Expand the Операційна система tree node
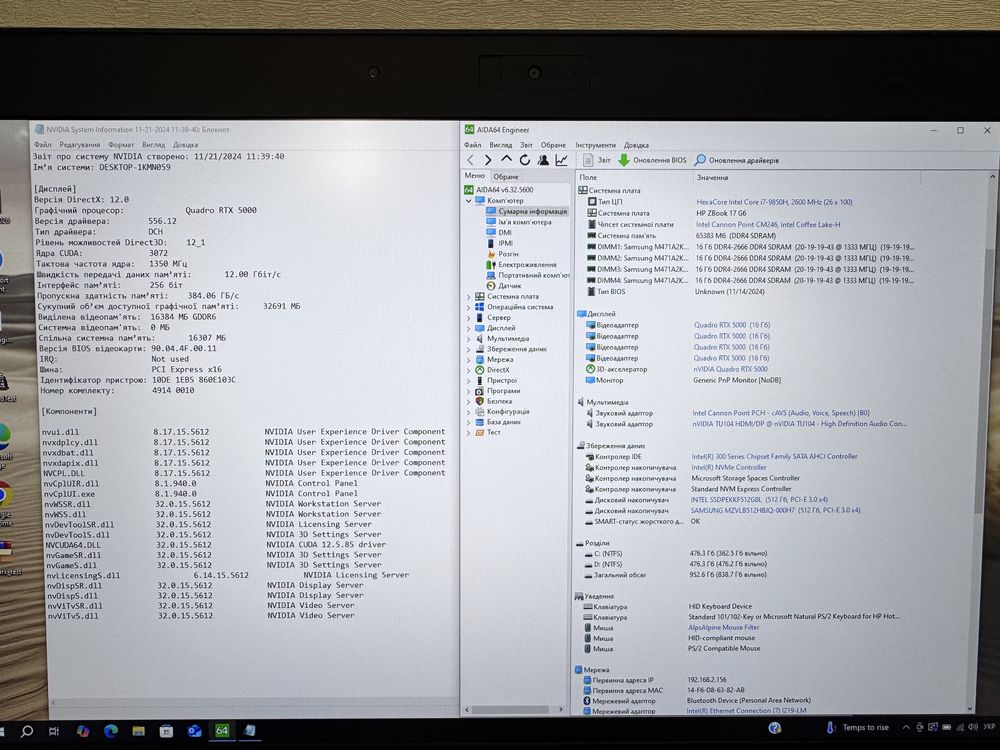Image resolution: width=1000 pixels, height=750 pixels. point(469,307)
